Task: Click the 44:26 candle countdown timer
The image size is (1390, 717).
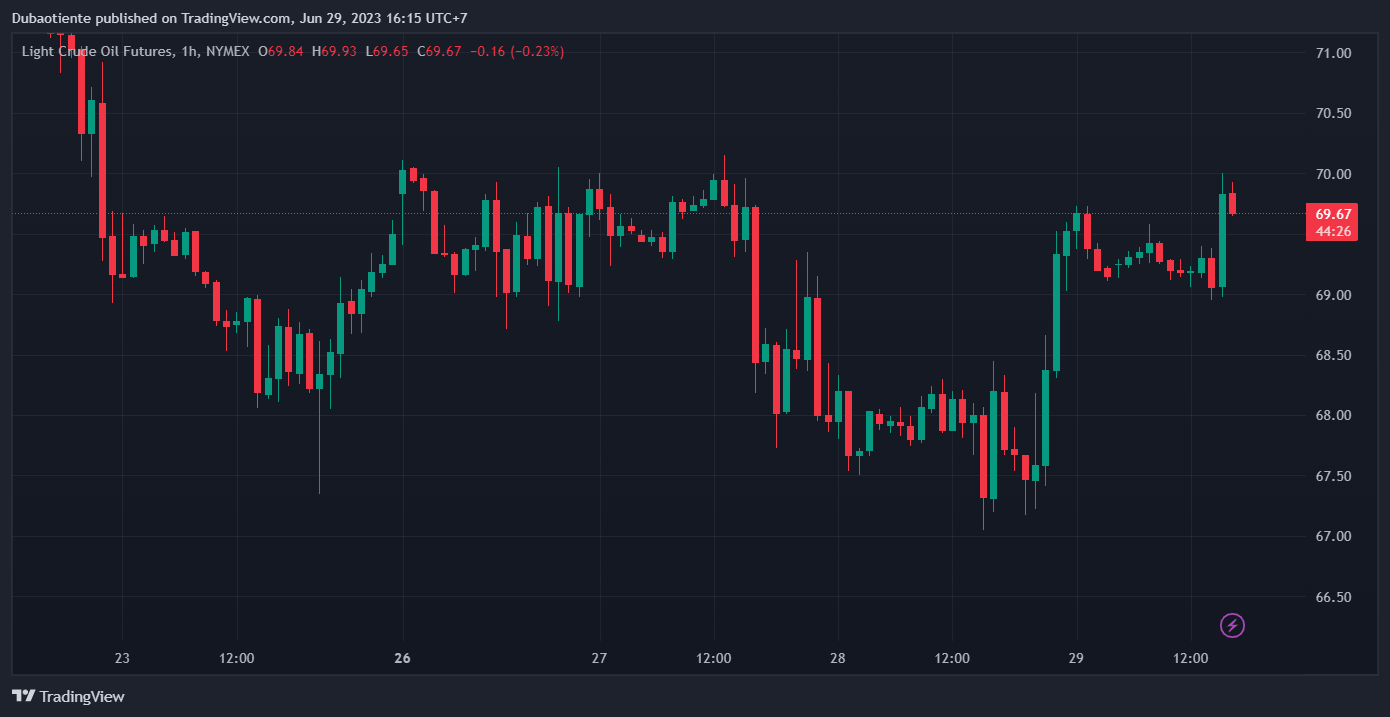Action: tap(1334, 231)
